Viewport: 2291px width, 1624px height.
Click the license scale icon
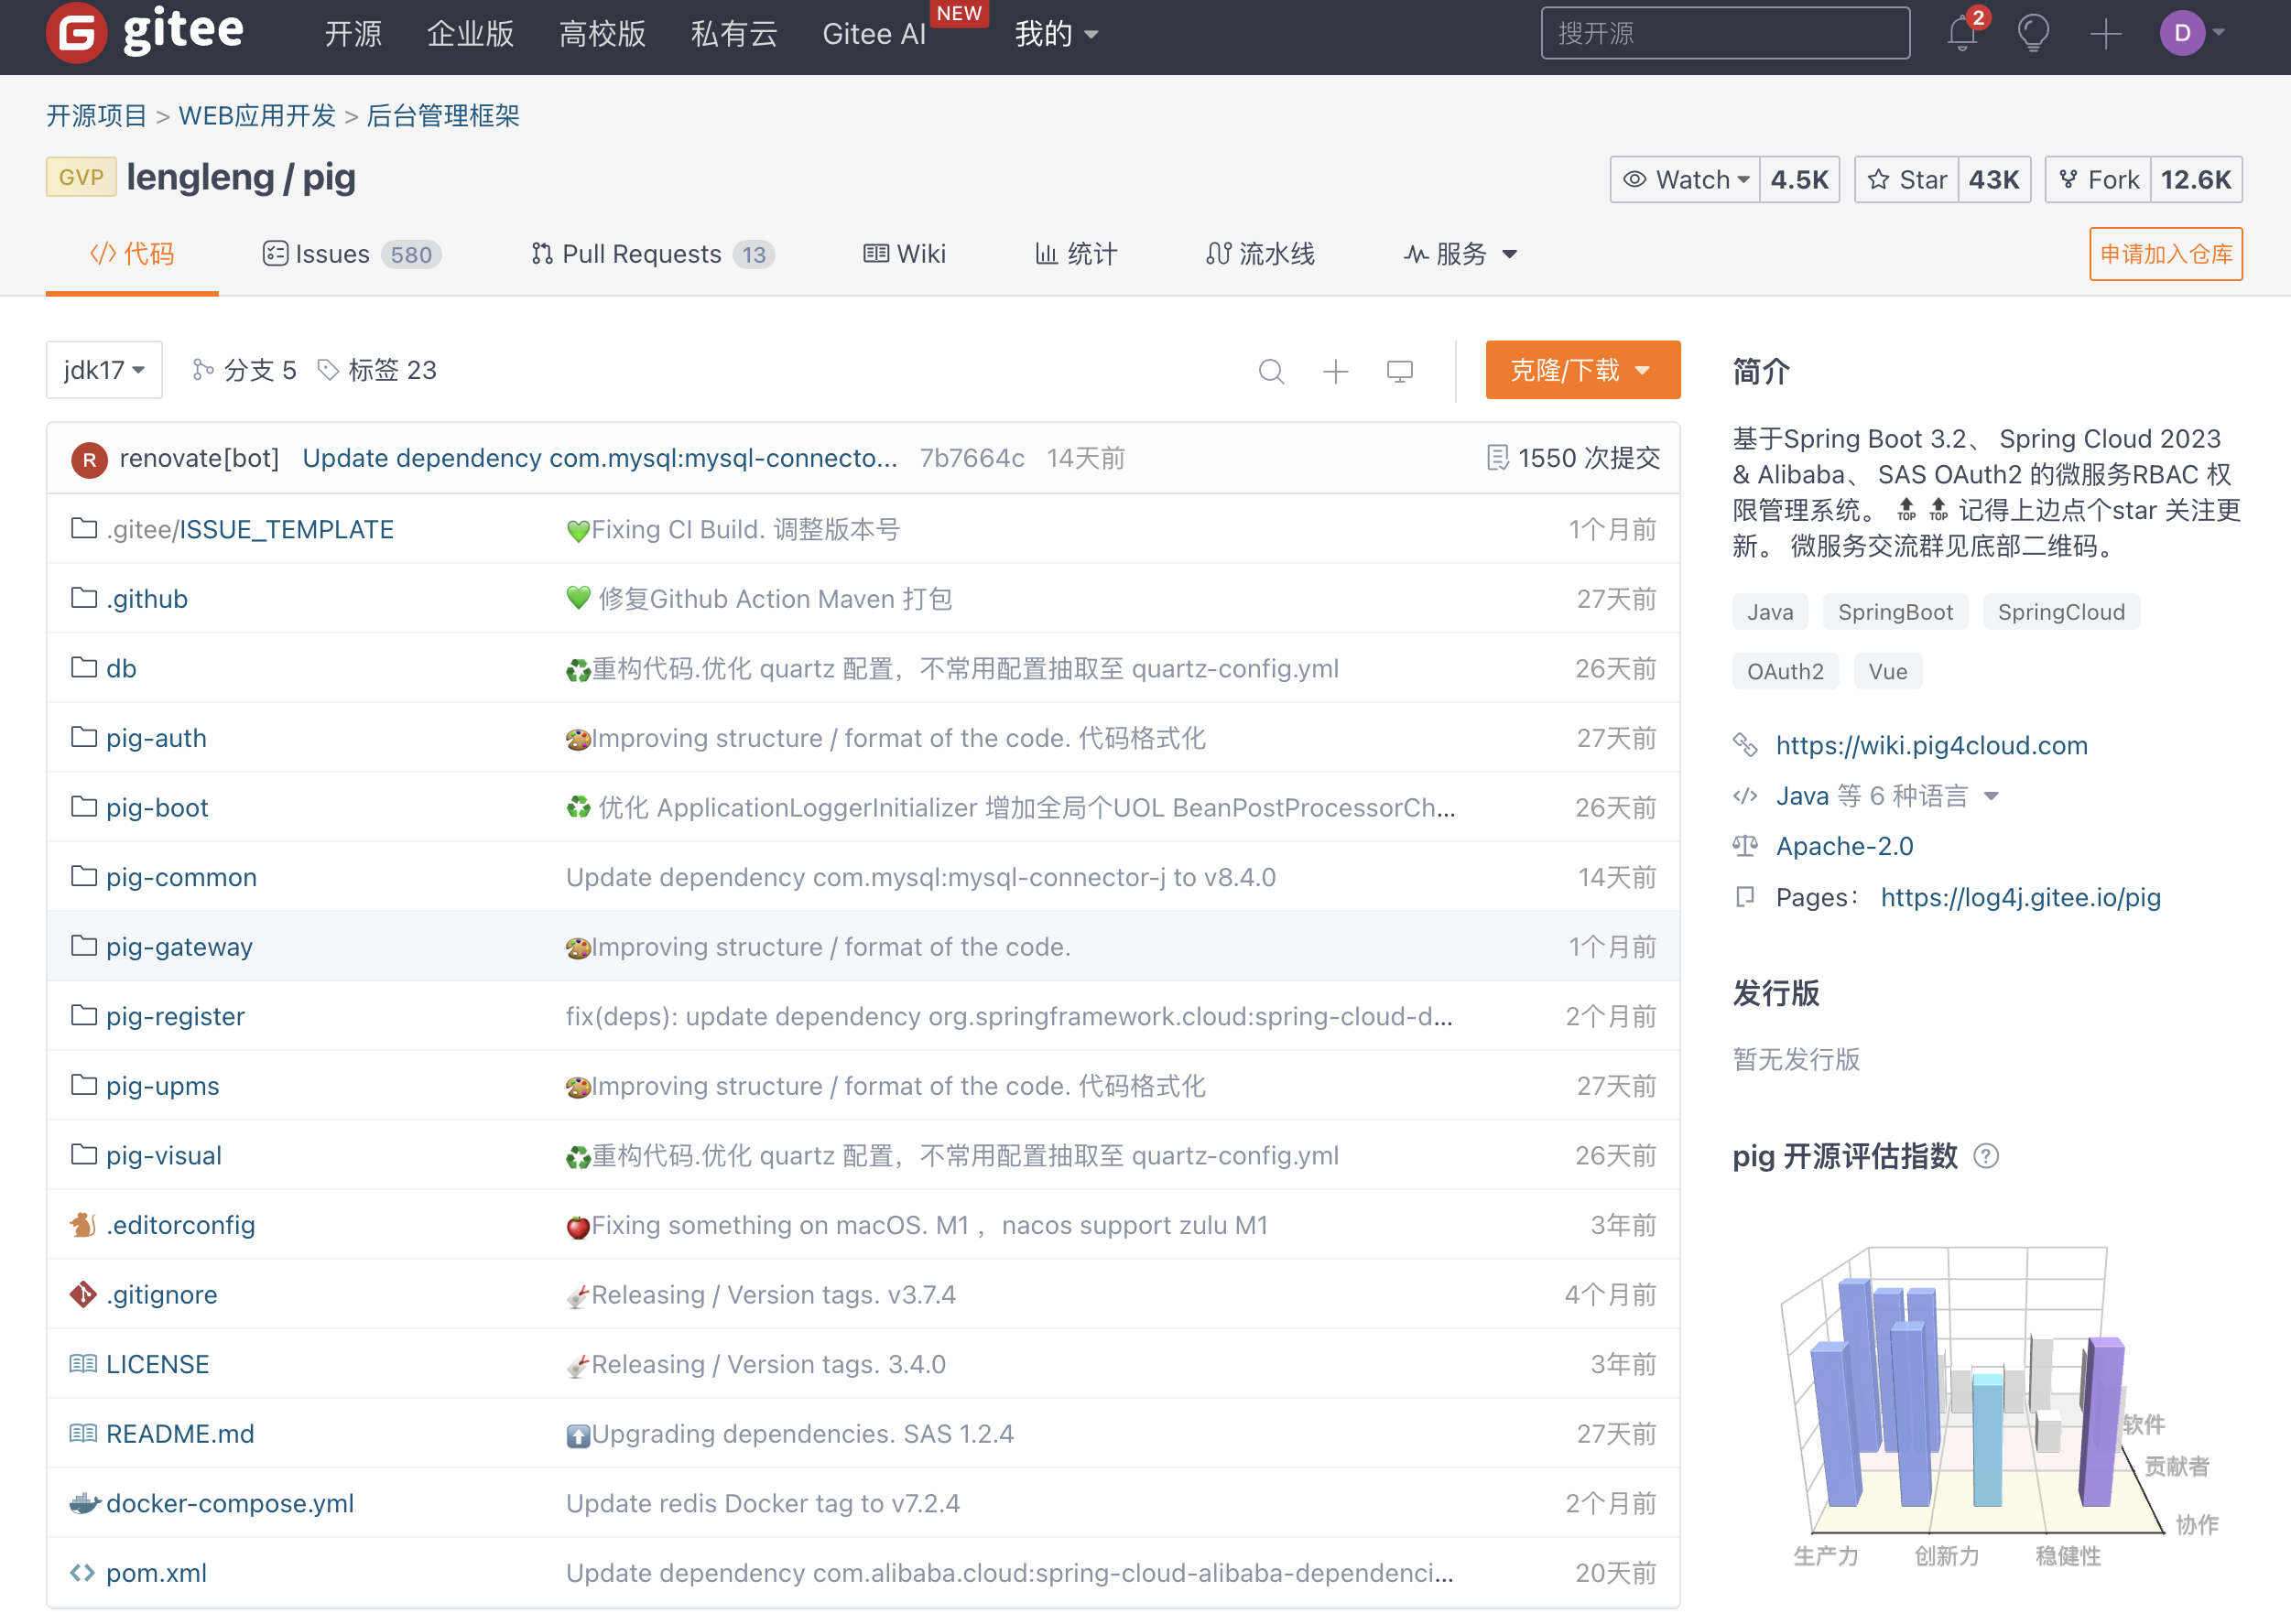tap(1745, 846)
